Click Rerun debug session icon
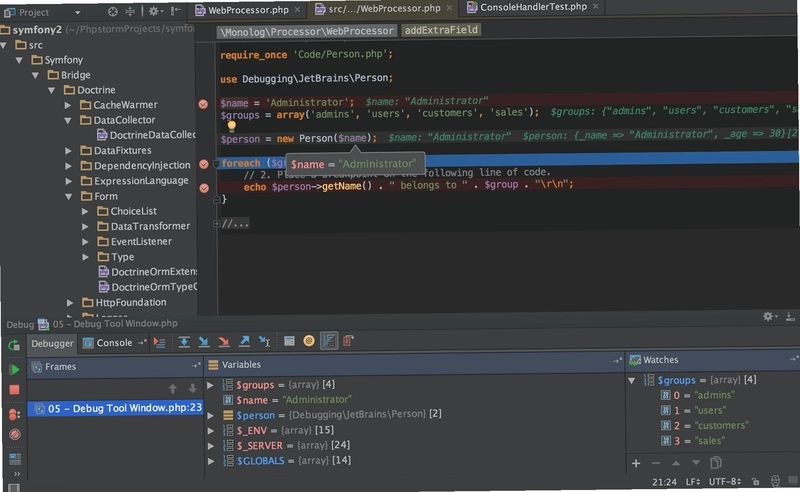This screenshot has width=800, height=492. coord(14,346)
